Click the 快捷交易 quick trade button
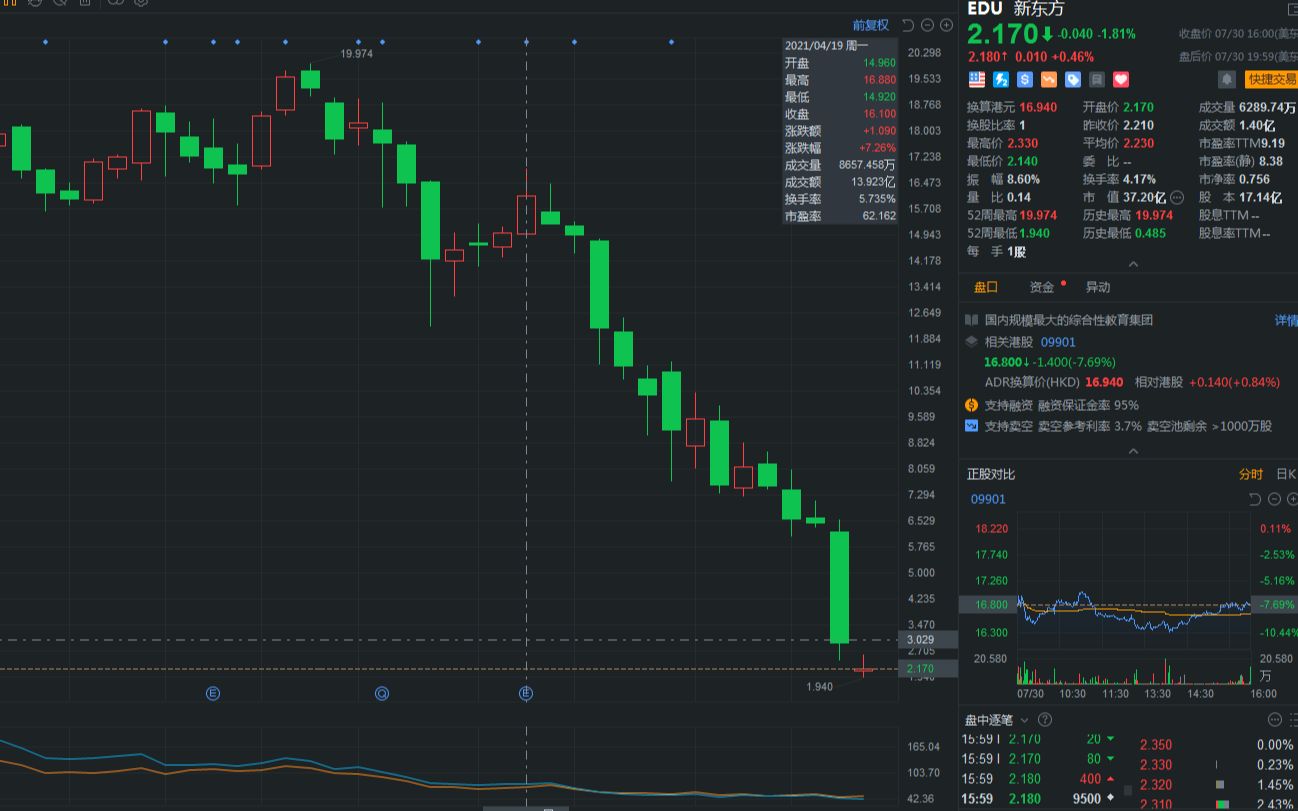The height and width of the screenshot is (811, 1298). (x=1272, y=79)
